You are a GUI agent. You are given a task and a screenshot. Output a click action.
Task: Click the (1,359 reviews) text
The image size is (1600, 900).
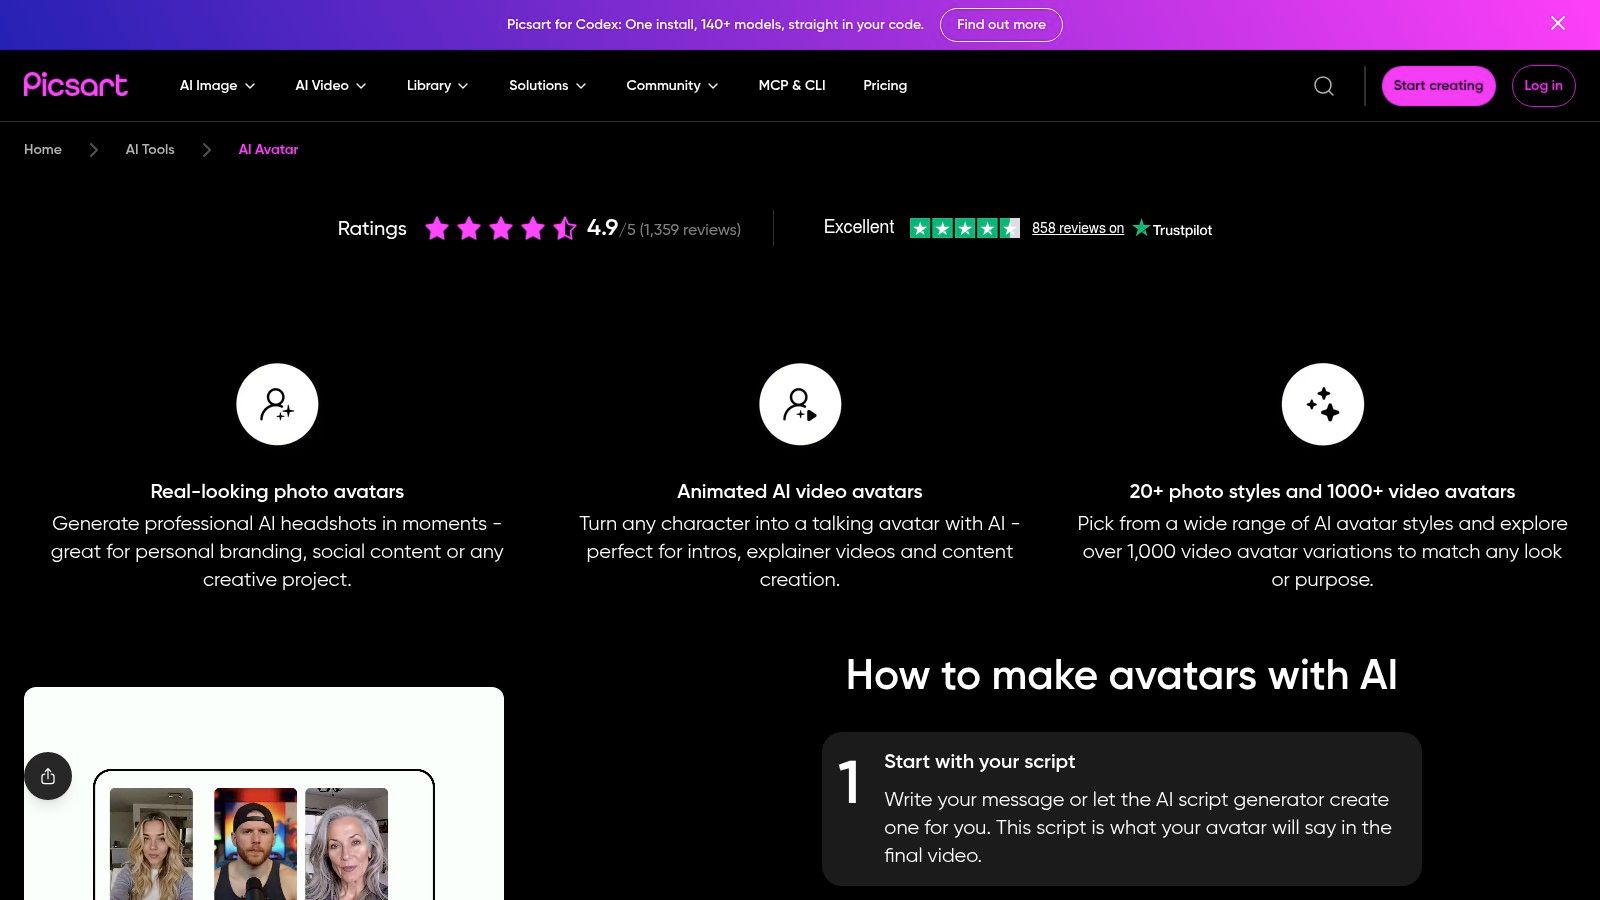click(690, 230)
